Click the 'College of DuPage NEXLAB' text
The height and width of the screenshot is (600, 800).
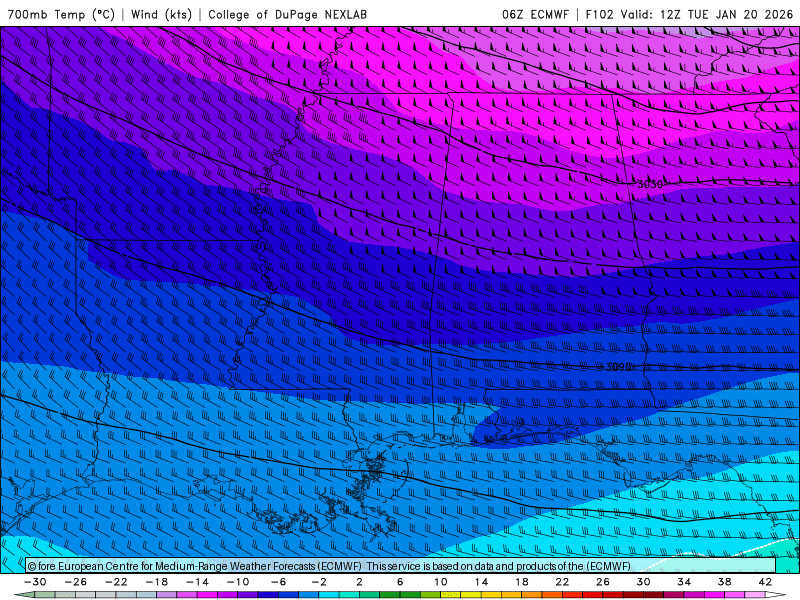point(287,14)
